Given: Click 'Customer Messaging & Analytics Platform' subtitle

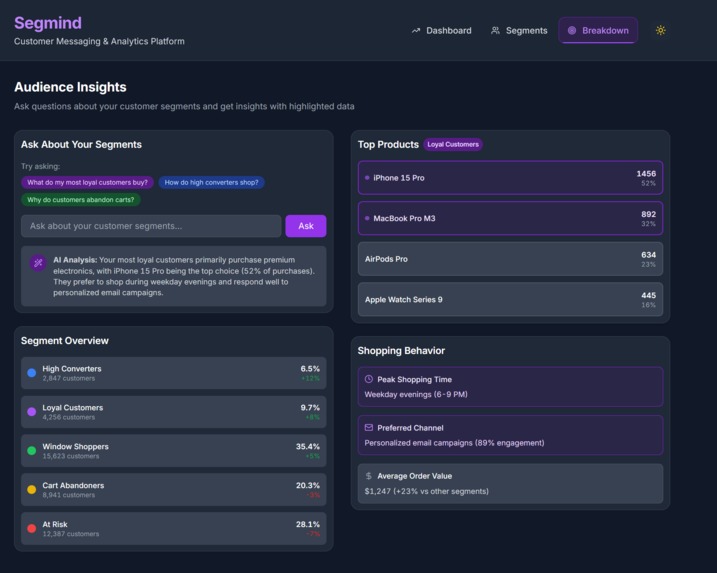Looking at the screenshot, I should coord(99,41).
